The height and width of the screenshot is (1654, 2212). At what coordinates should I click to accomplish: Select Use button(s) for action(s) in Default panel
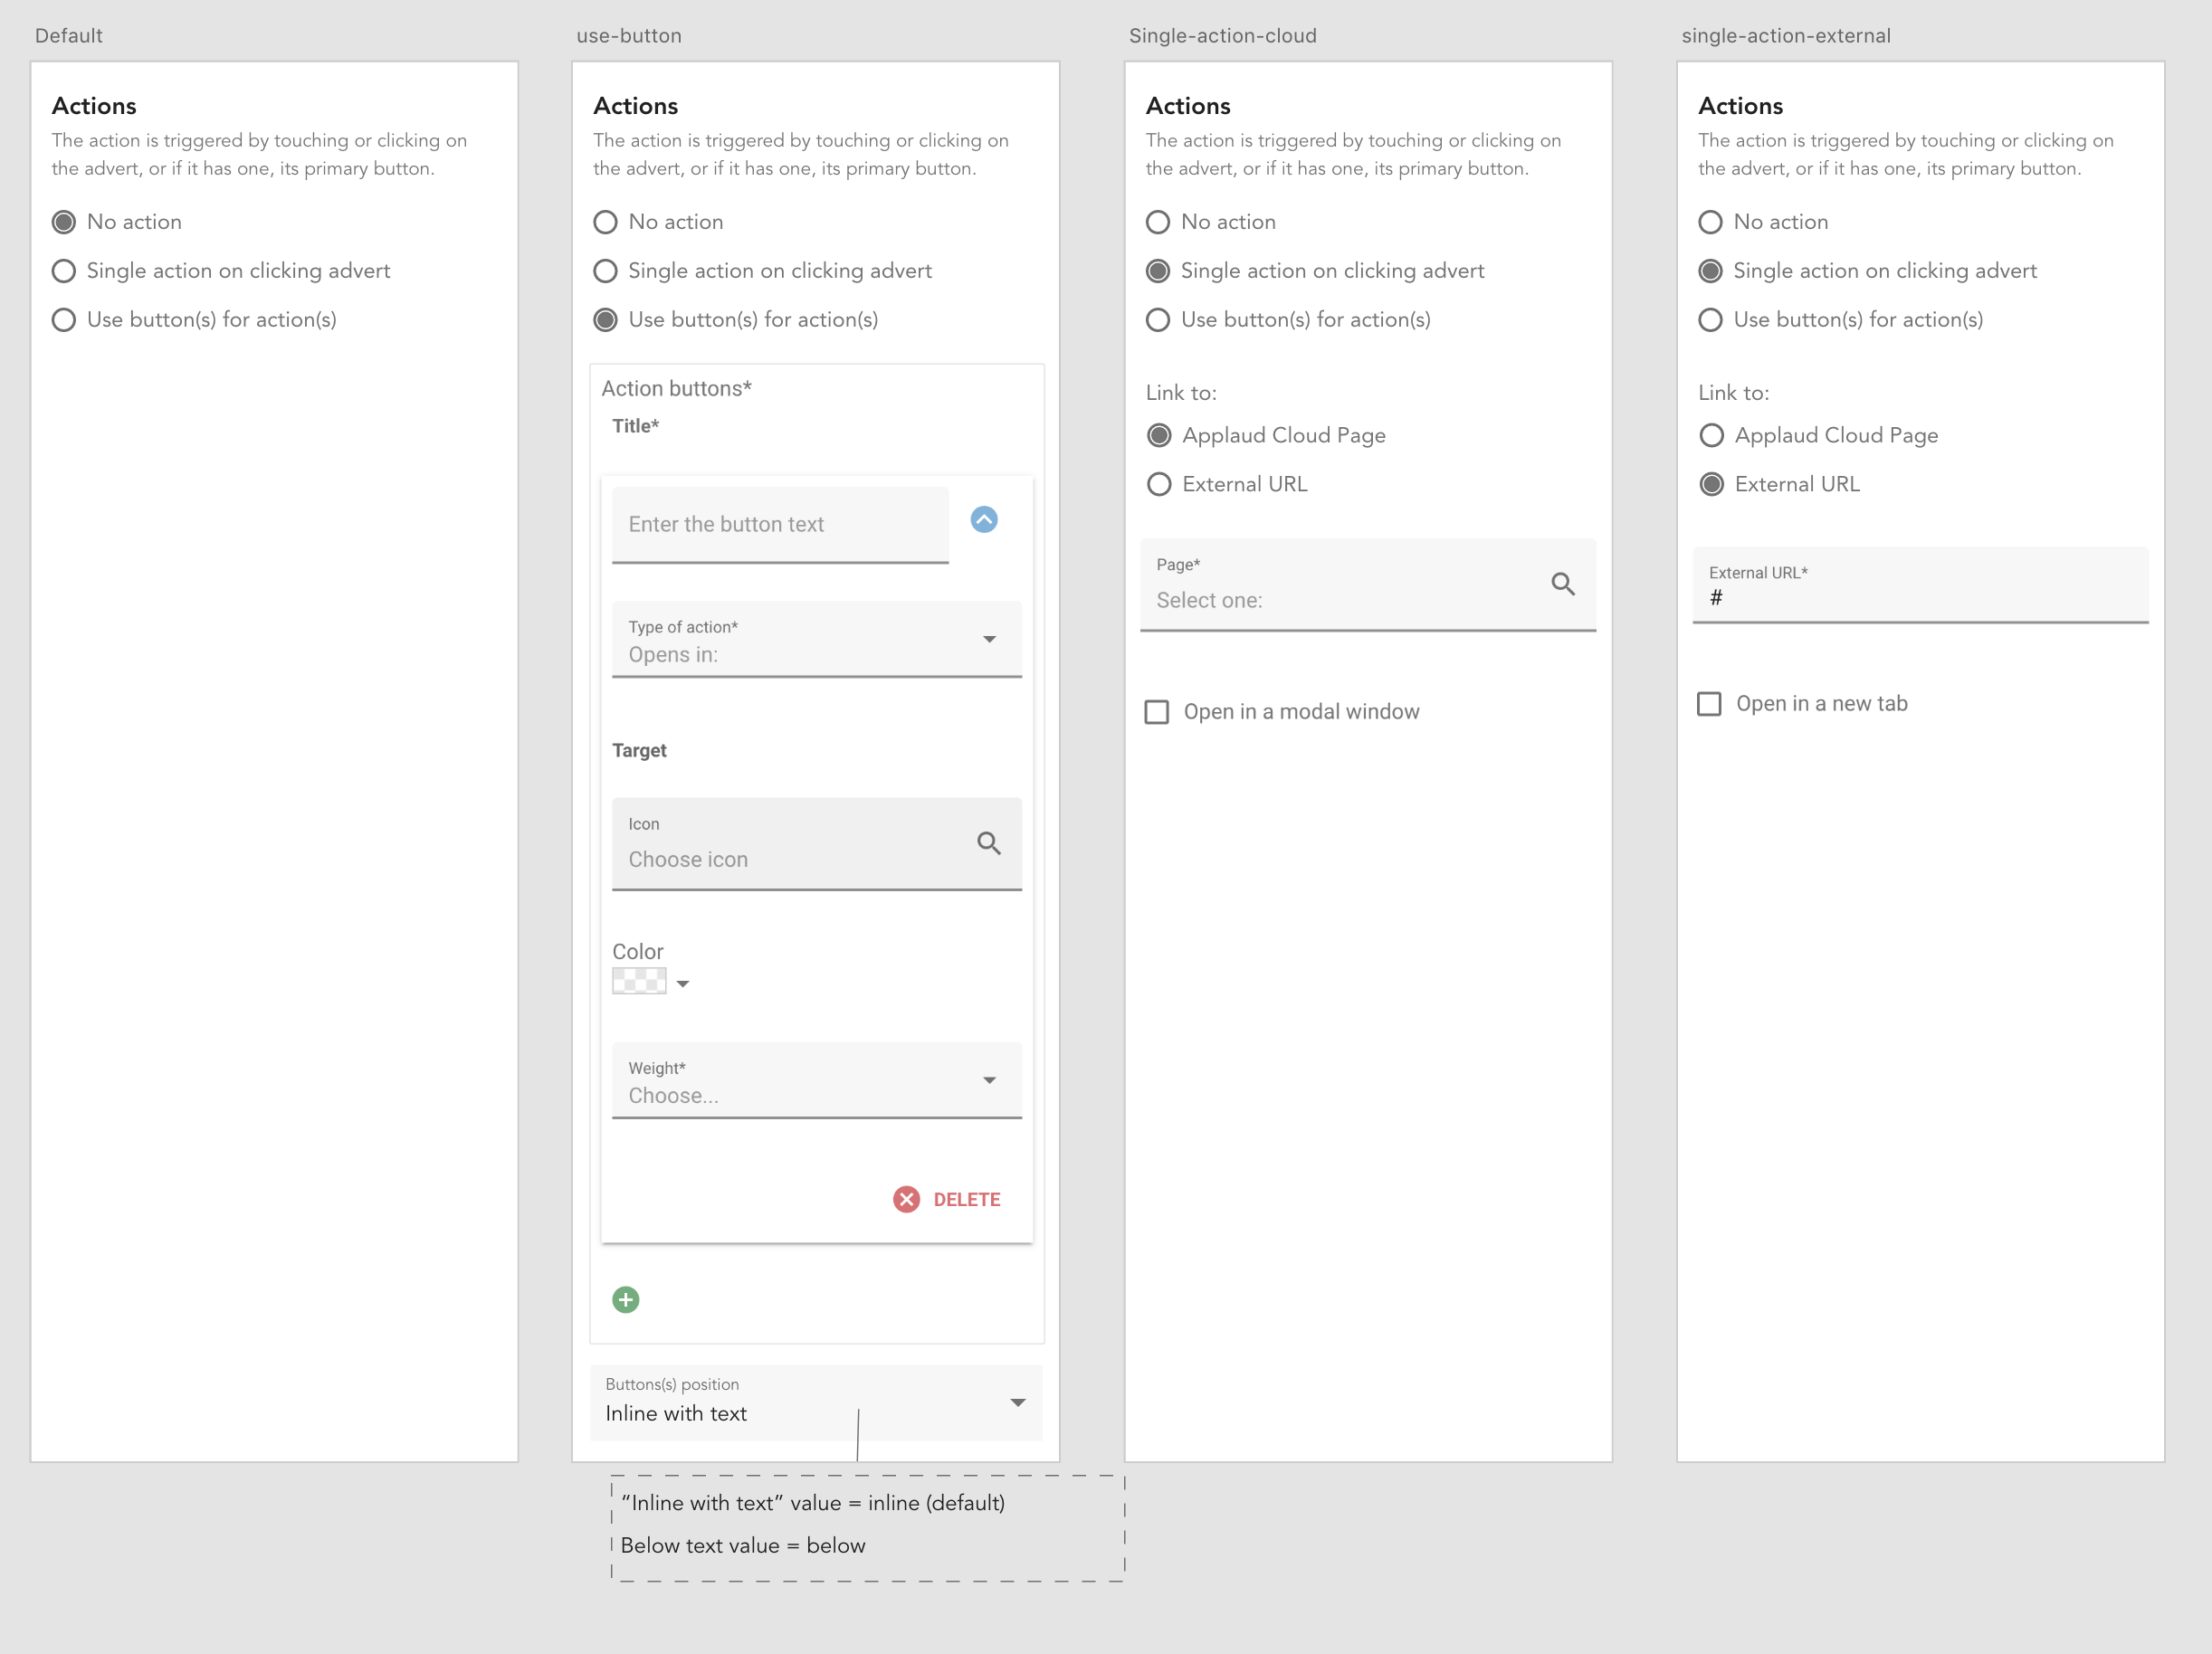pos(64,320)
